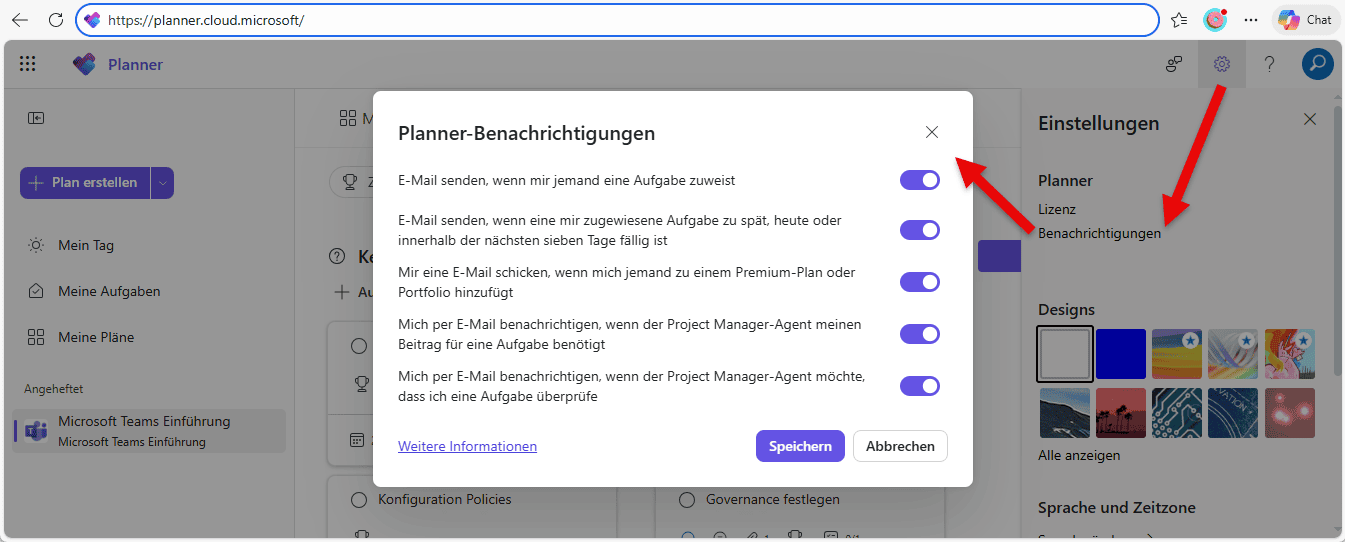This screenshot has height=542, width=1345.
Task: Open Mein Tag in the sidebar
Action: pyautogui.click(x=85, y=245)
